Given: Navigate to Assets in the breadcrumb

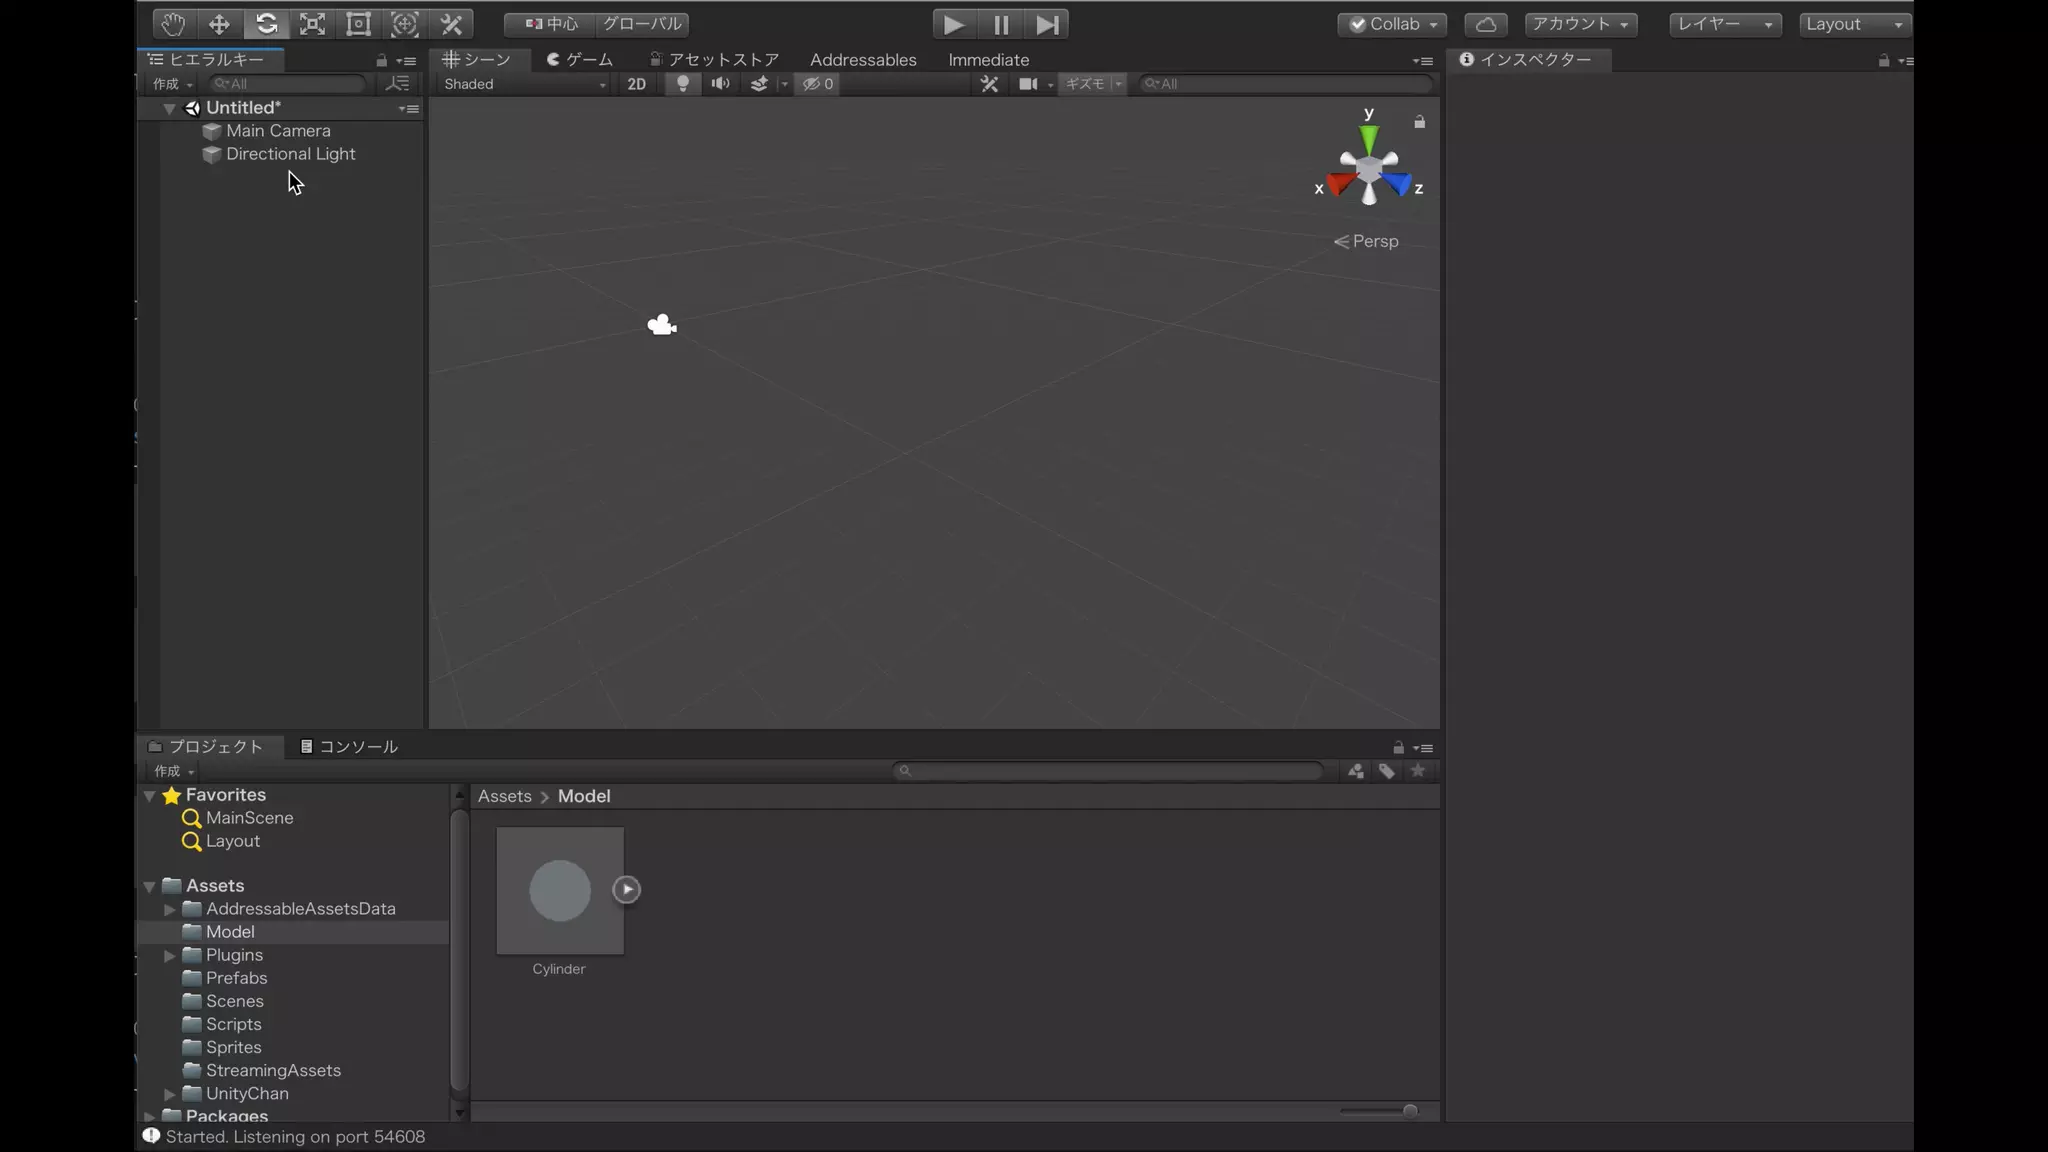Looking at the screenshot, I should pyautogui.click(x=504, y=796).
